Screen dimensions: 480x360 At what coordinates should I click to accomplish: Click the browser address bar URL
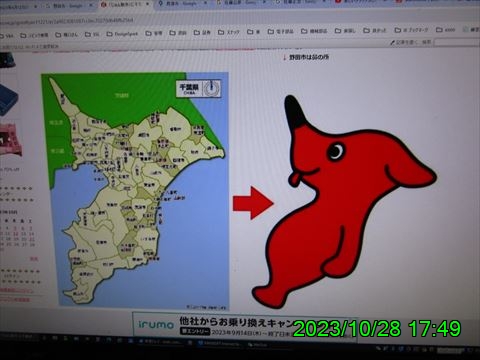pos(67,21)
